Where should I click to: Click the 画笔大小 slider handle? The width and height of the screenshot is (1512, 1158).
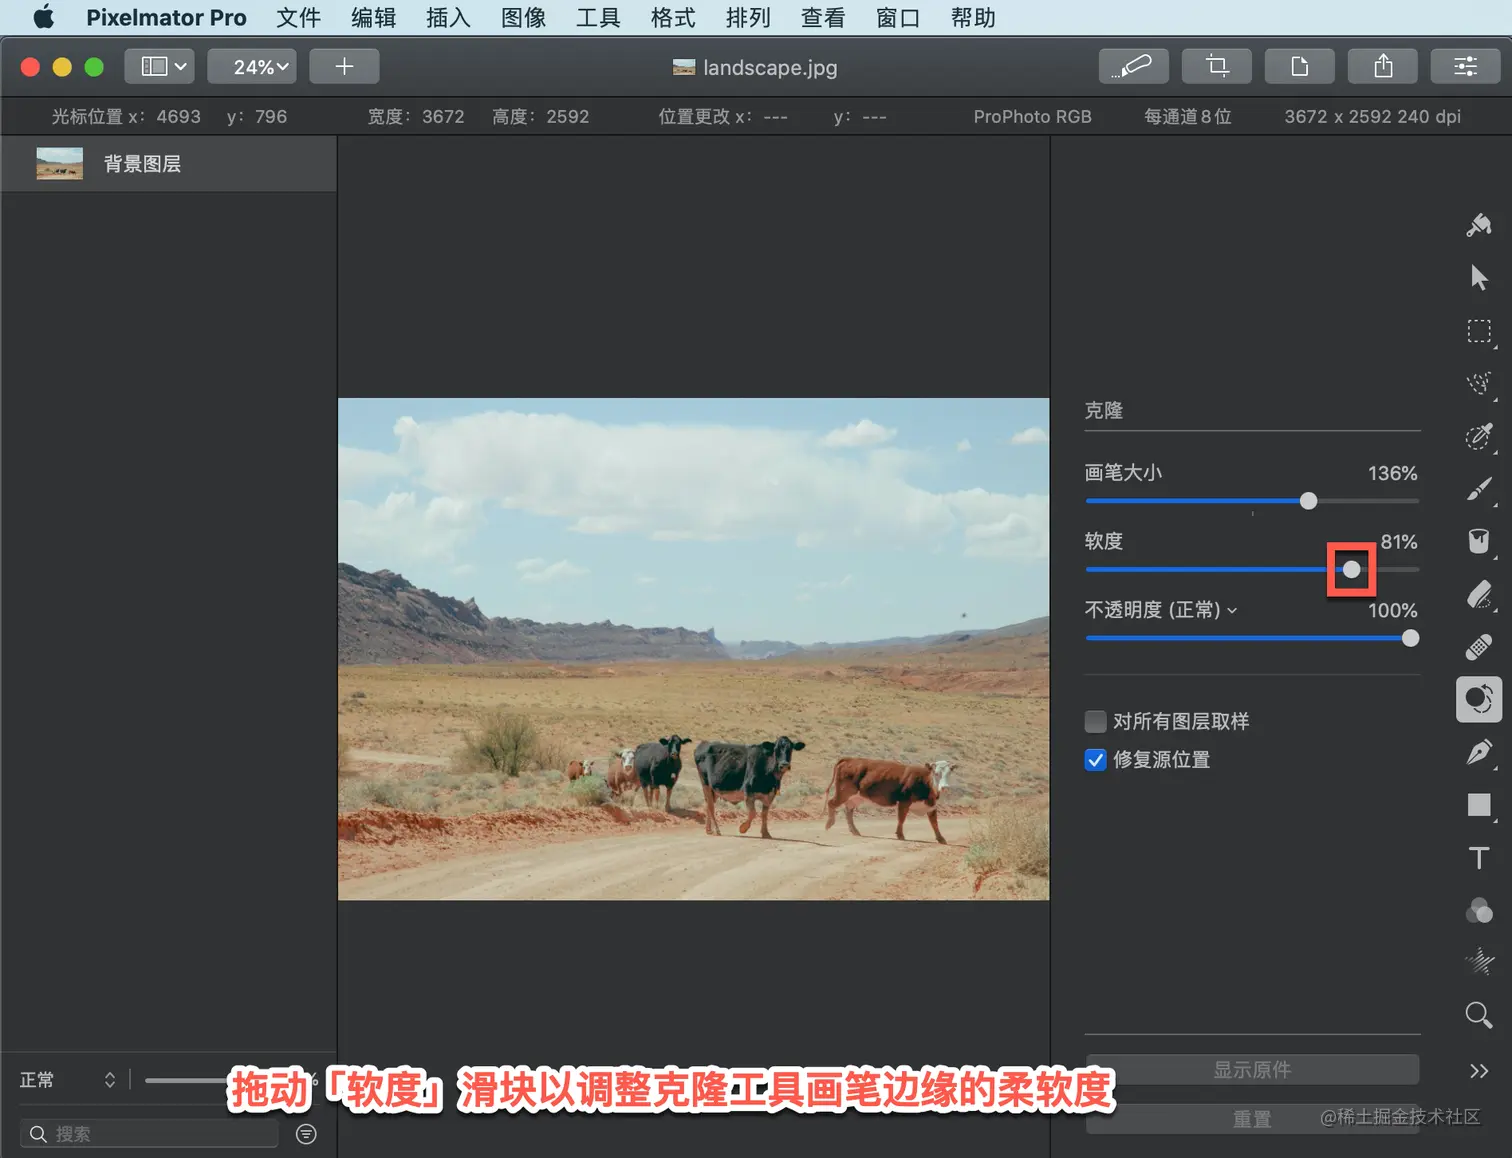(x=1308, y=501)
